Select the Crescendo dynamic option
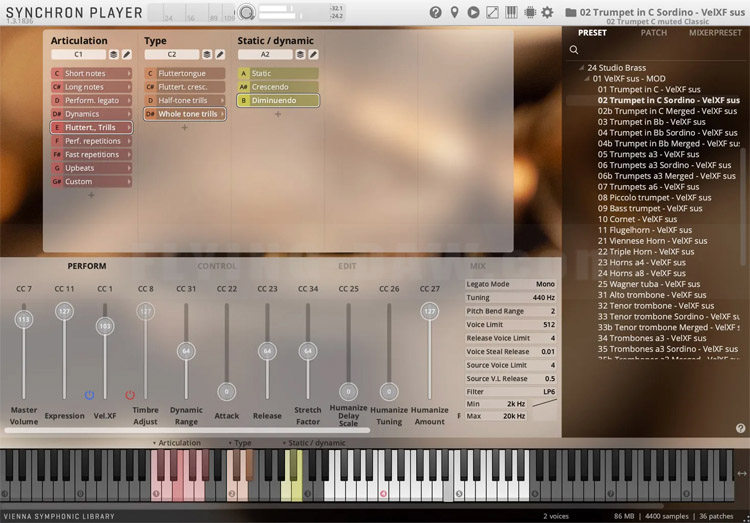Viewport: 750px width, 523px height. [278, 87]
